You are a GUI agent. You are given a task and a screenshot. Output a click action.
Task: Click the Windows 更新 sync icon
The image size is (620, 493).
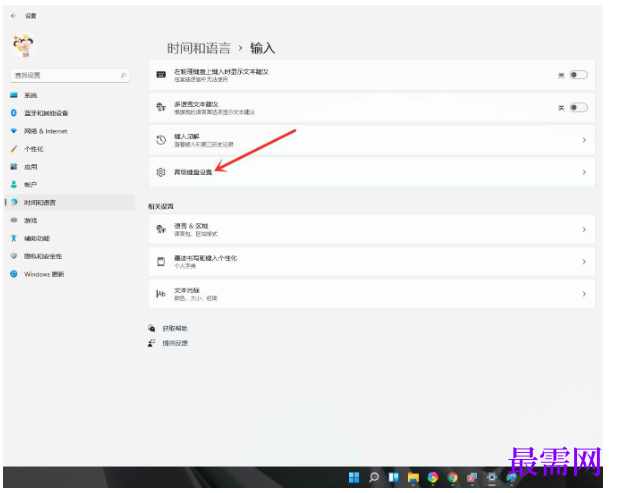(x=14, y=274)
